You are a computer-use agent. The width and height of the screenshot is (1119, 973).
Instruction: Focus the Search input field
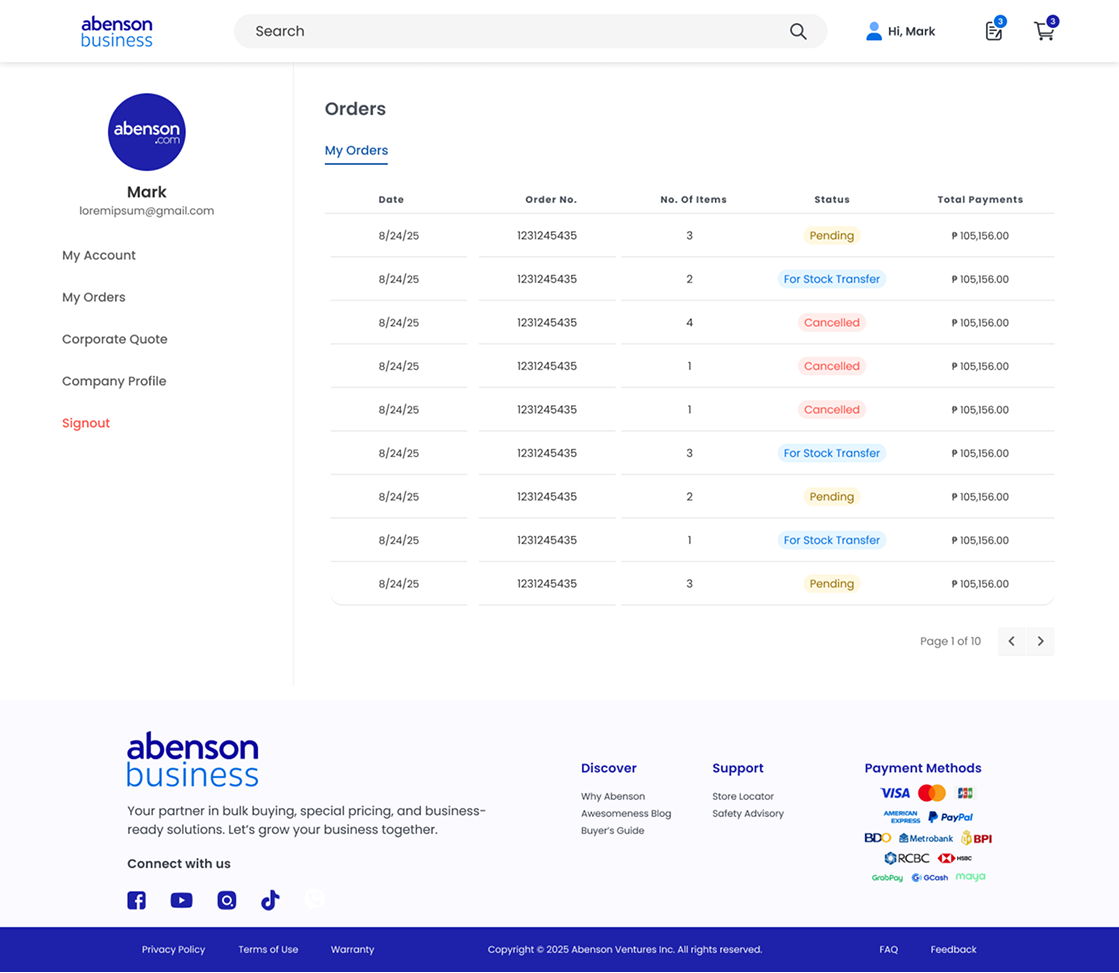coord(530,31)
